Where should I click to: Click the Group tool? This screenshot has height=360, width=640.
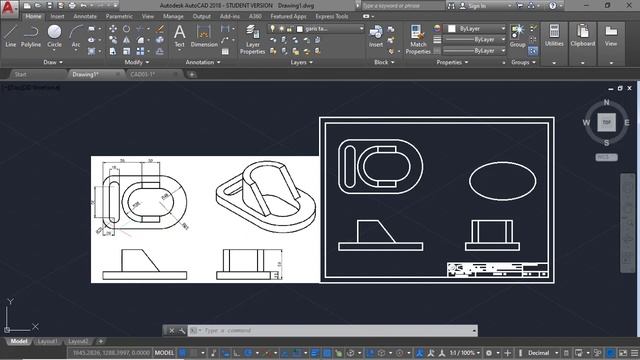pos(518,36)
